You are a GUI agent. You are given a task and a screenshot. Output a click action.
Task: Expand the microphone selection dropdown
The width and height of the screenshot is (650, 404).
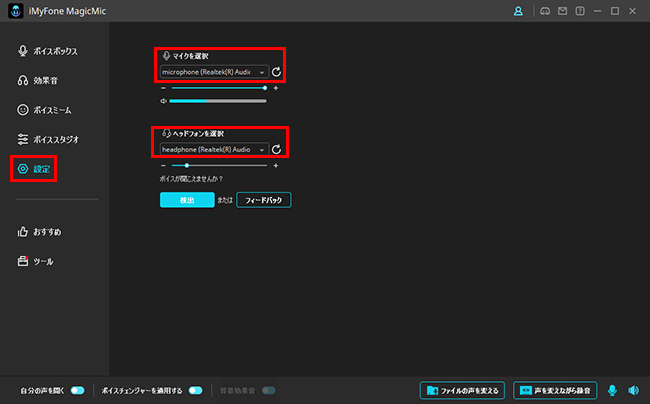214,72
